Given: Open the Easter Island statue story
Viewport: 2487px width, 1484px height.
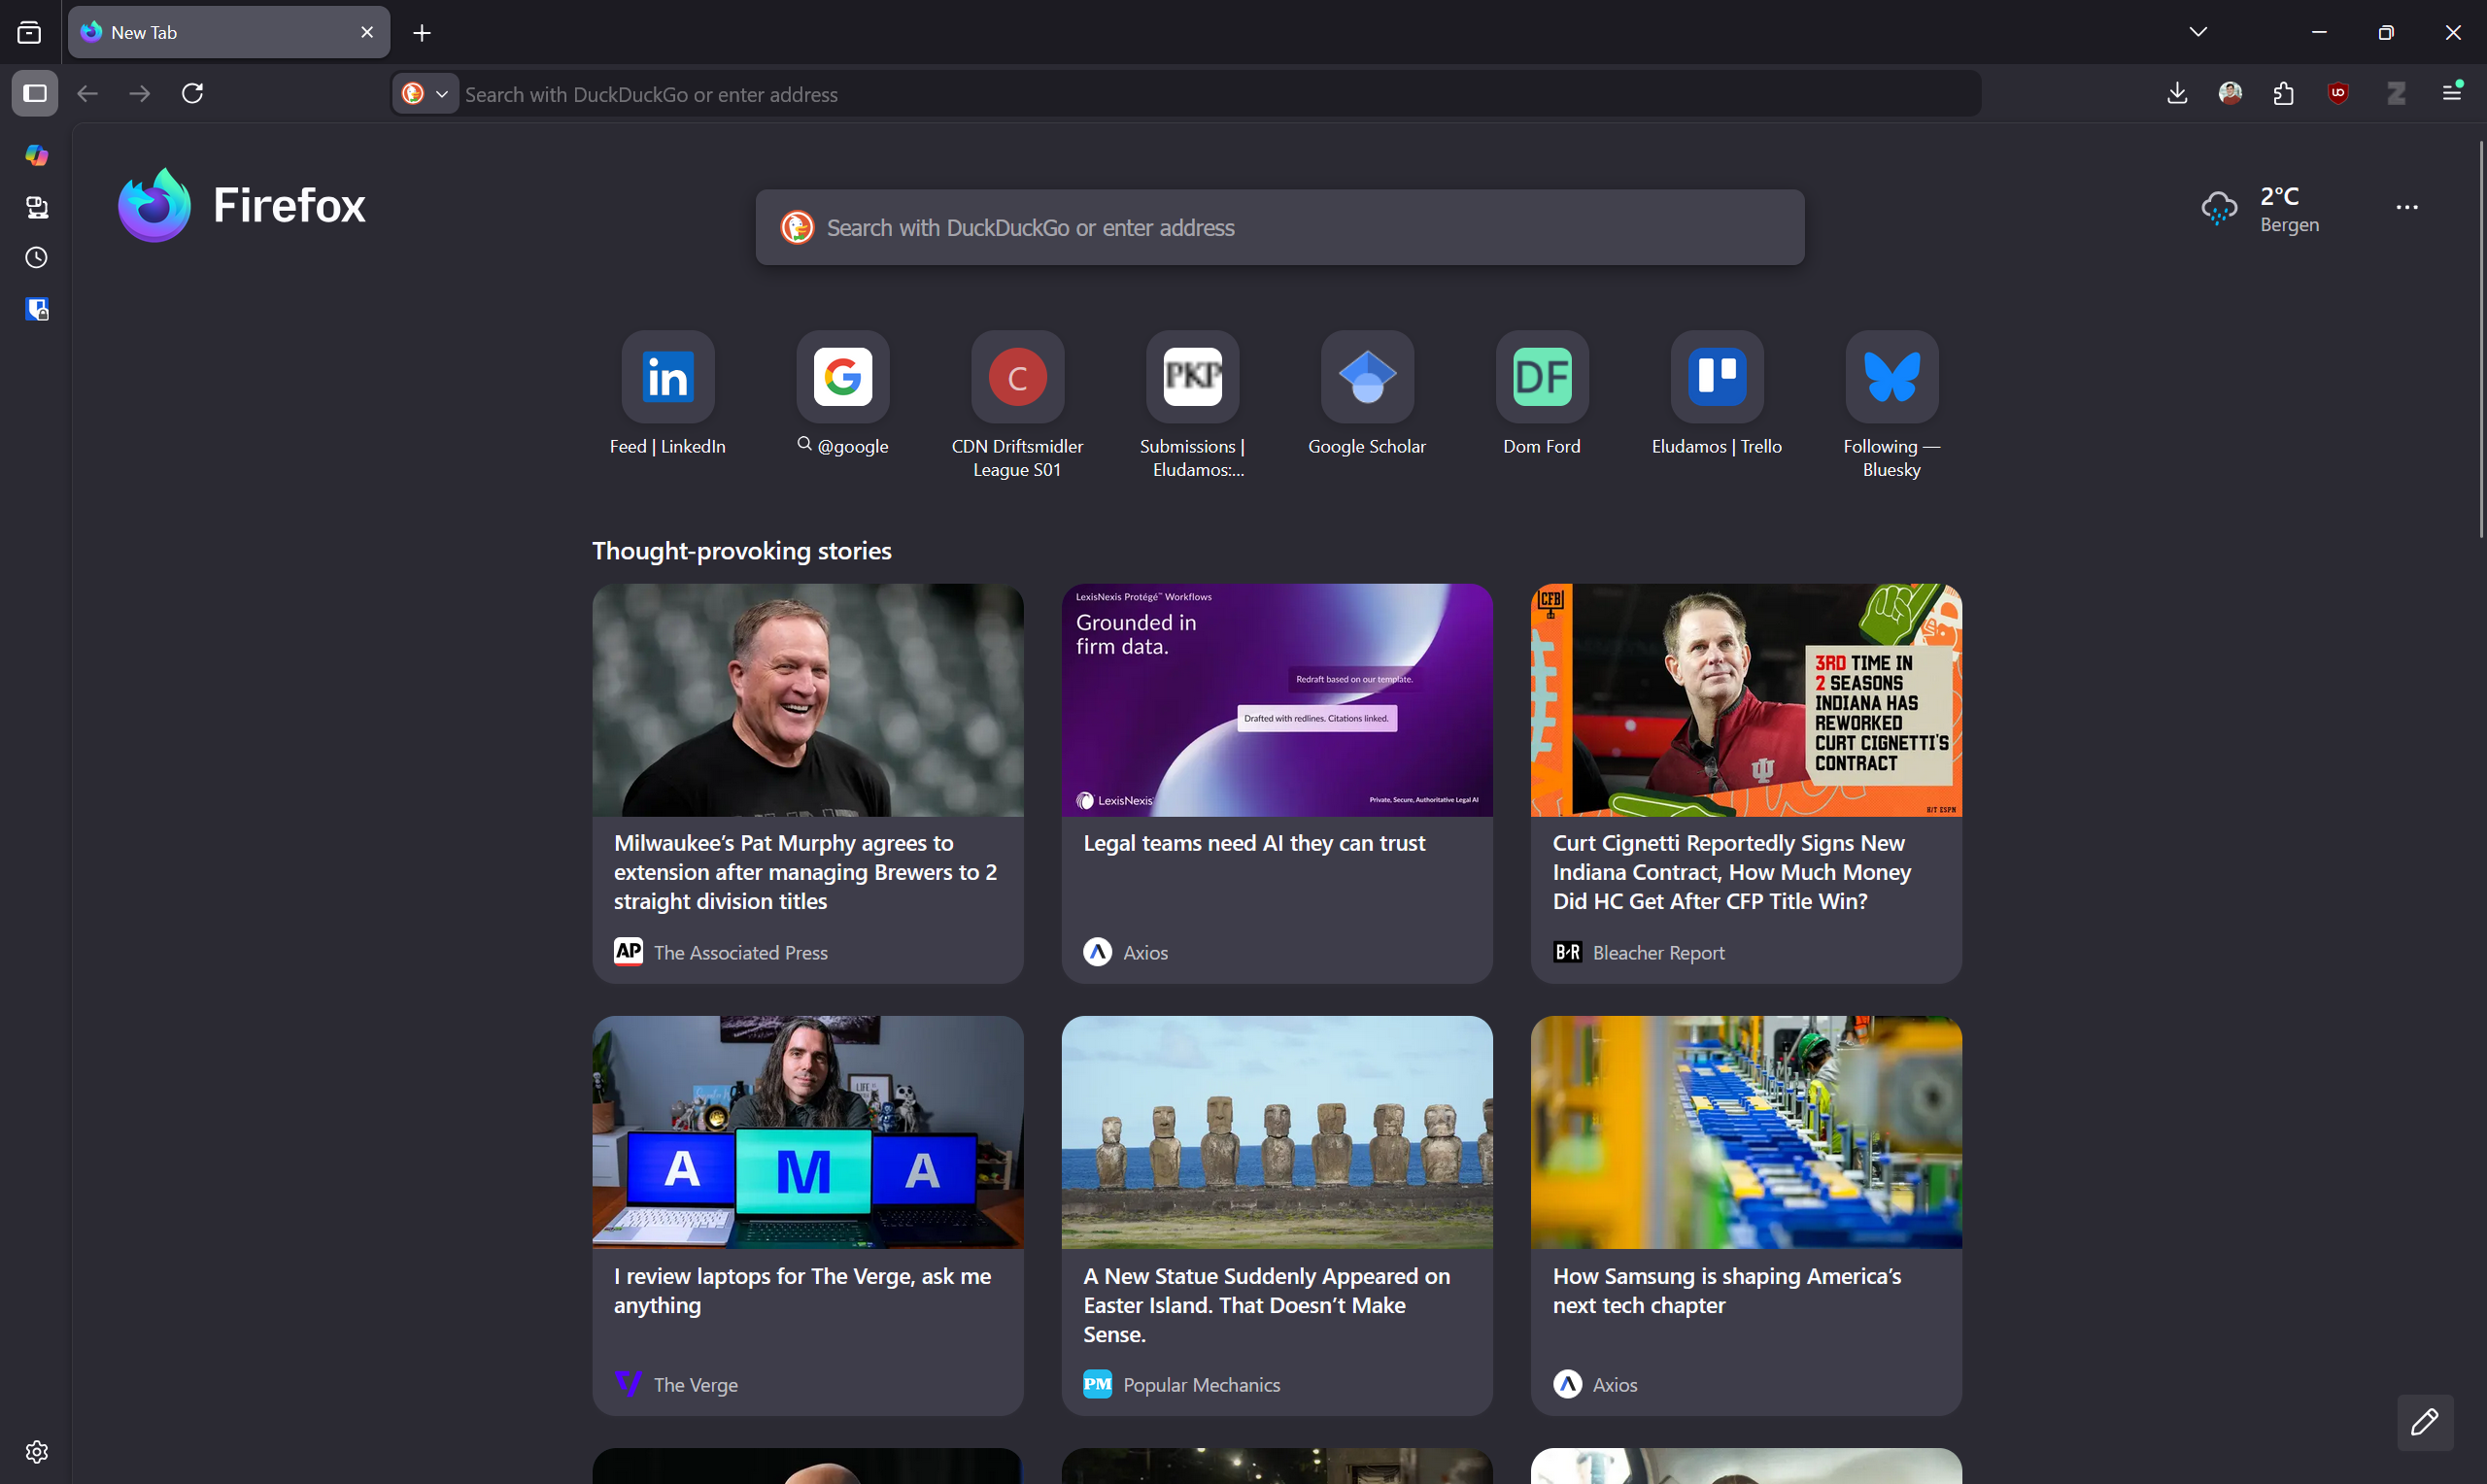Looking at the screenshot, I should pos(1276,1214).
